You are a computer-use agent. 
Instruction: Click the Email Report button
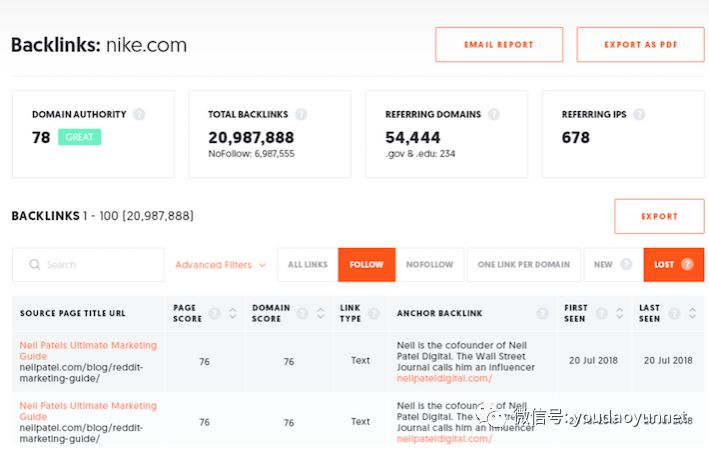(499, 45)
